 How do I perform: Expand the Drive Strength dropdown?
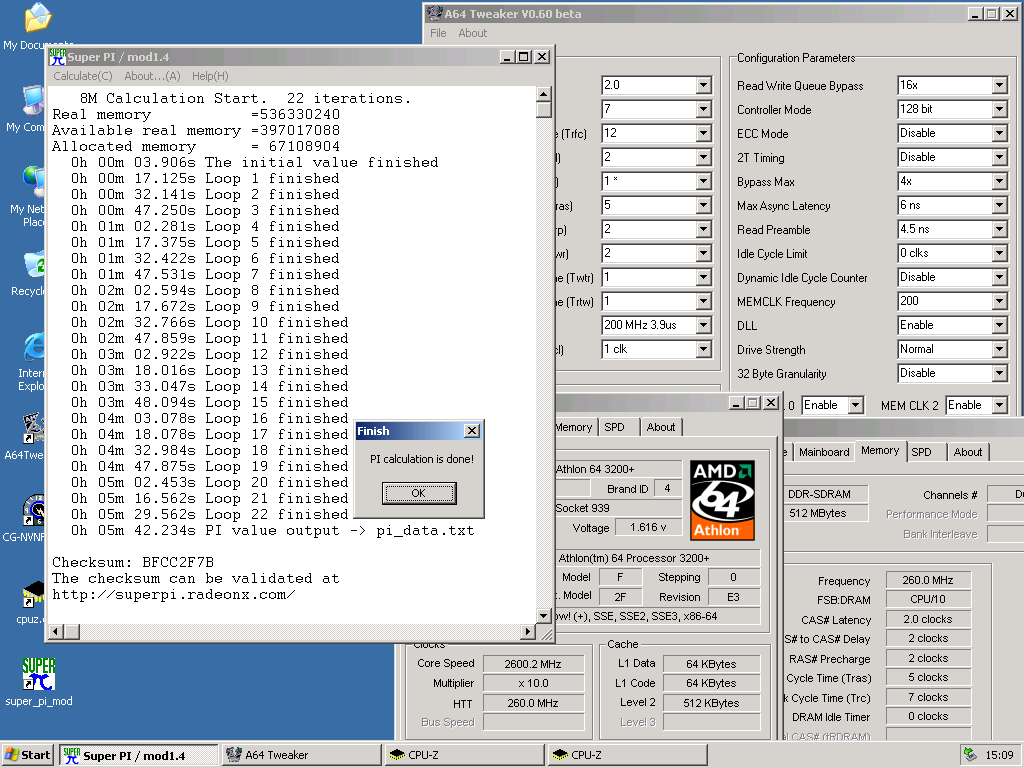pyautogui.click(x=999, y=349)
